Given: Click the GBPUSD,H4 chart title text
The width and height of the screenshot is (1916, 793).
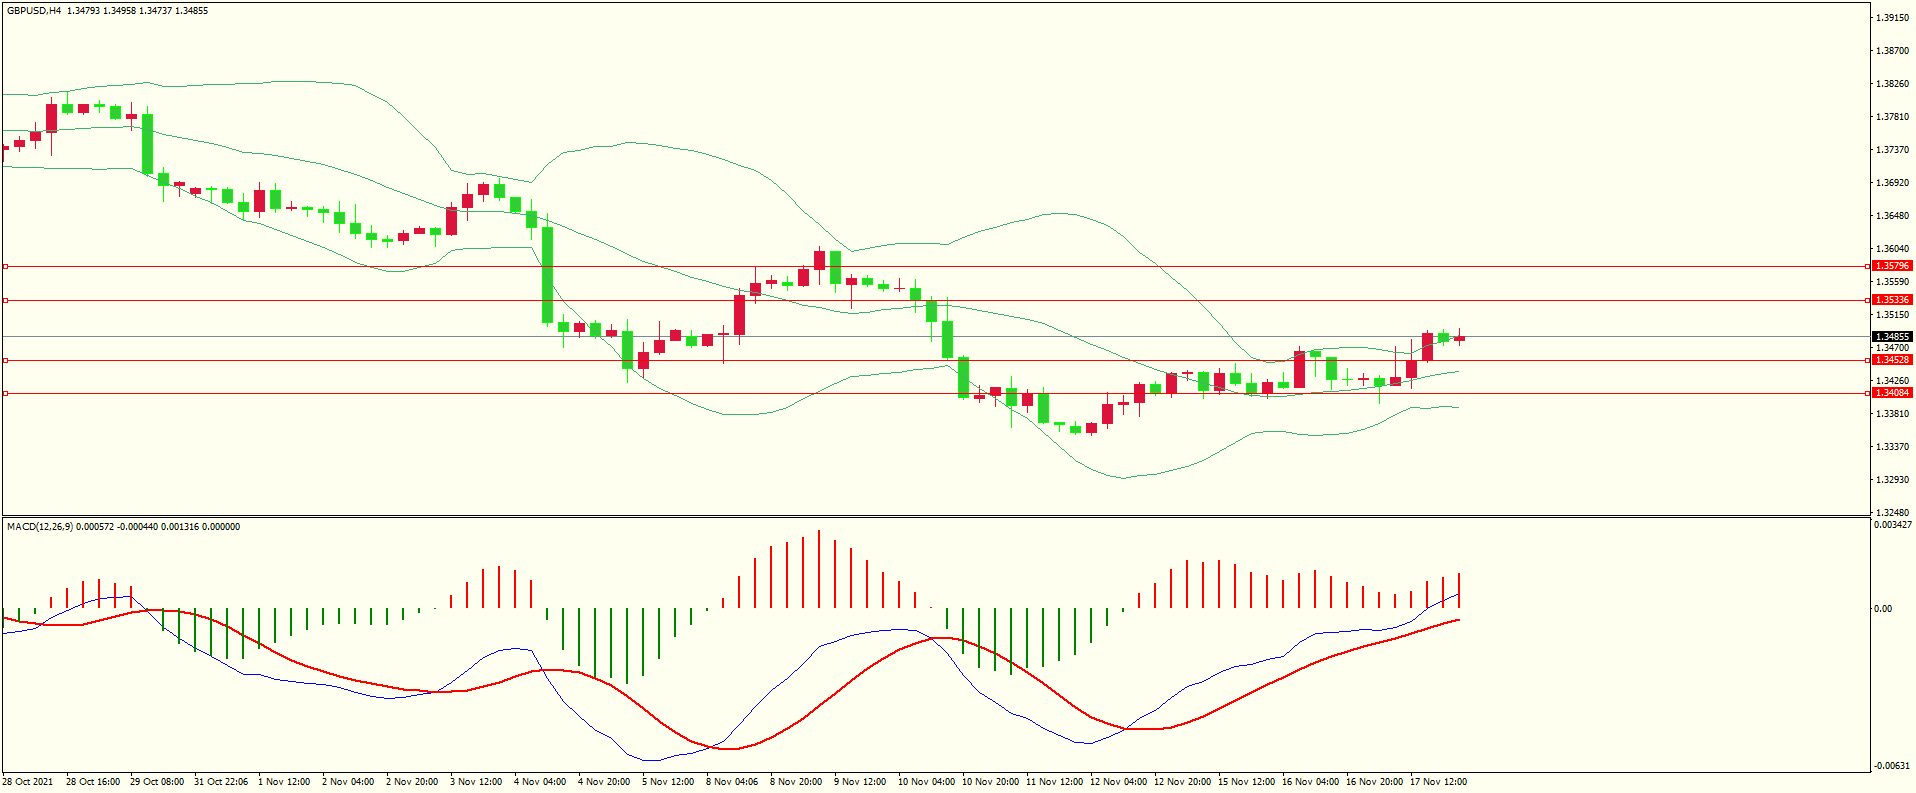Looking at the screenshot, I should (34, 11).
